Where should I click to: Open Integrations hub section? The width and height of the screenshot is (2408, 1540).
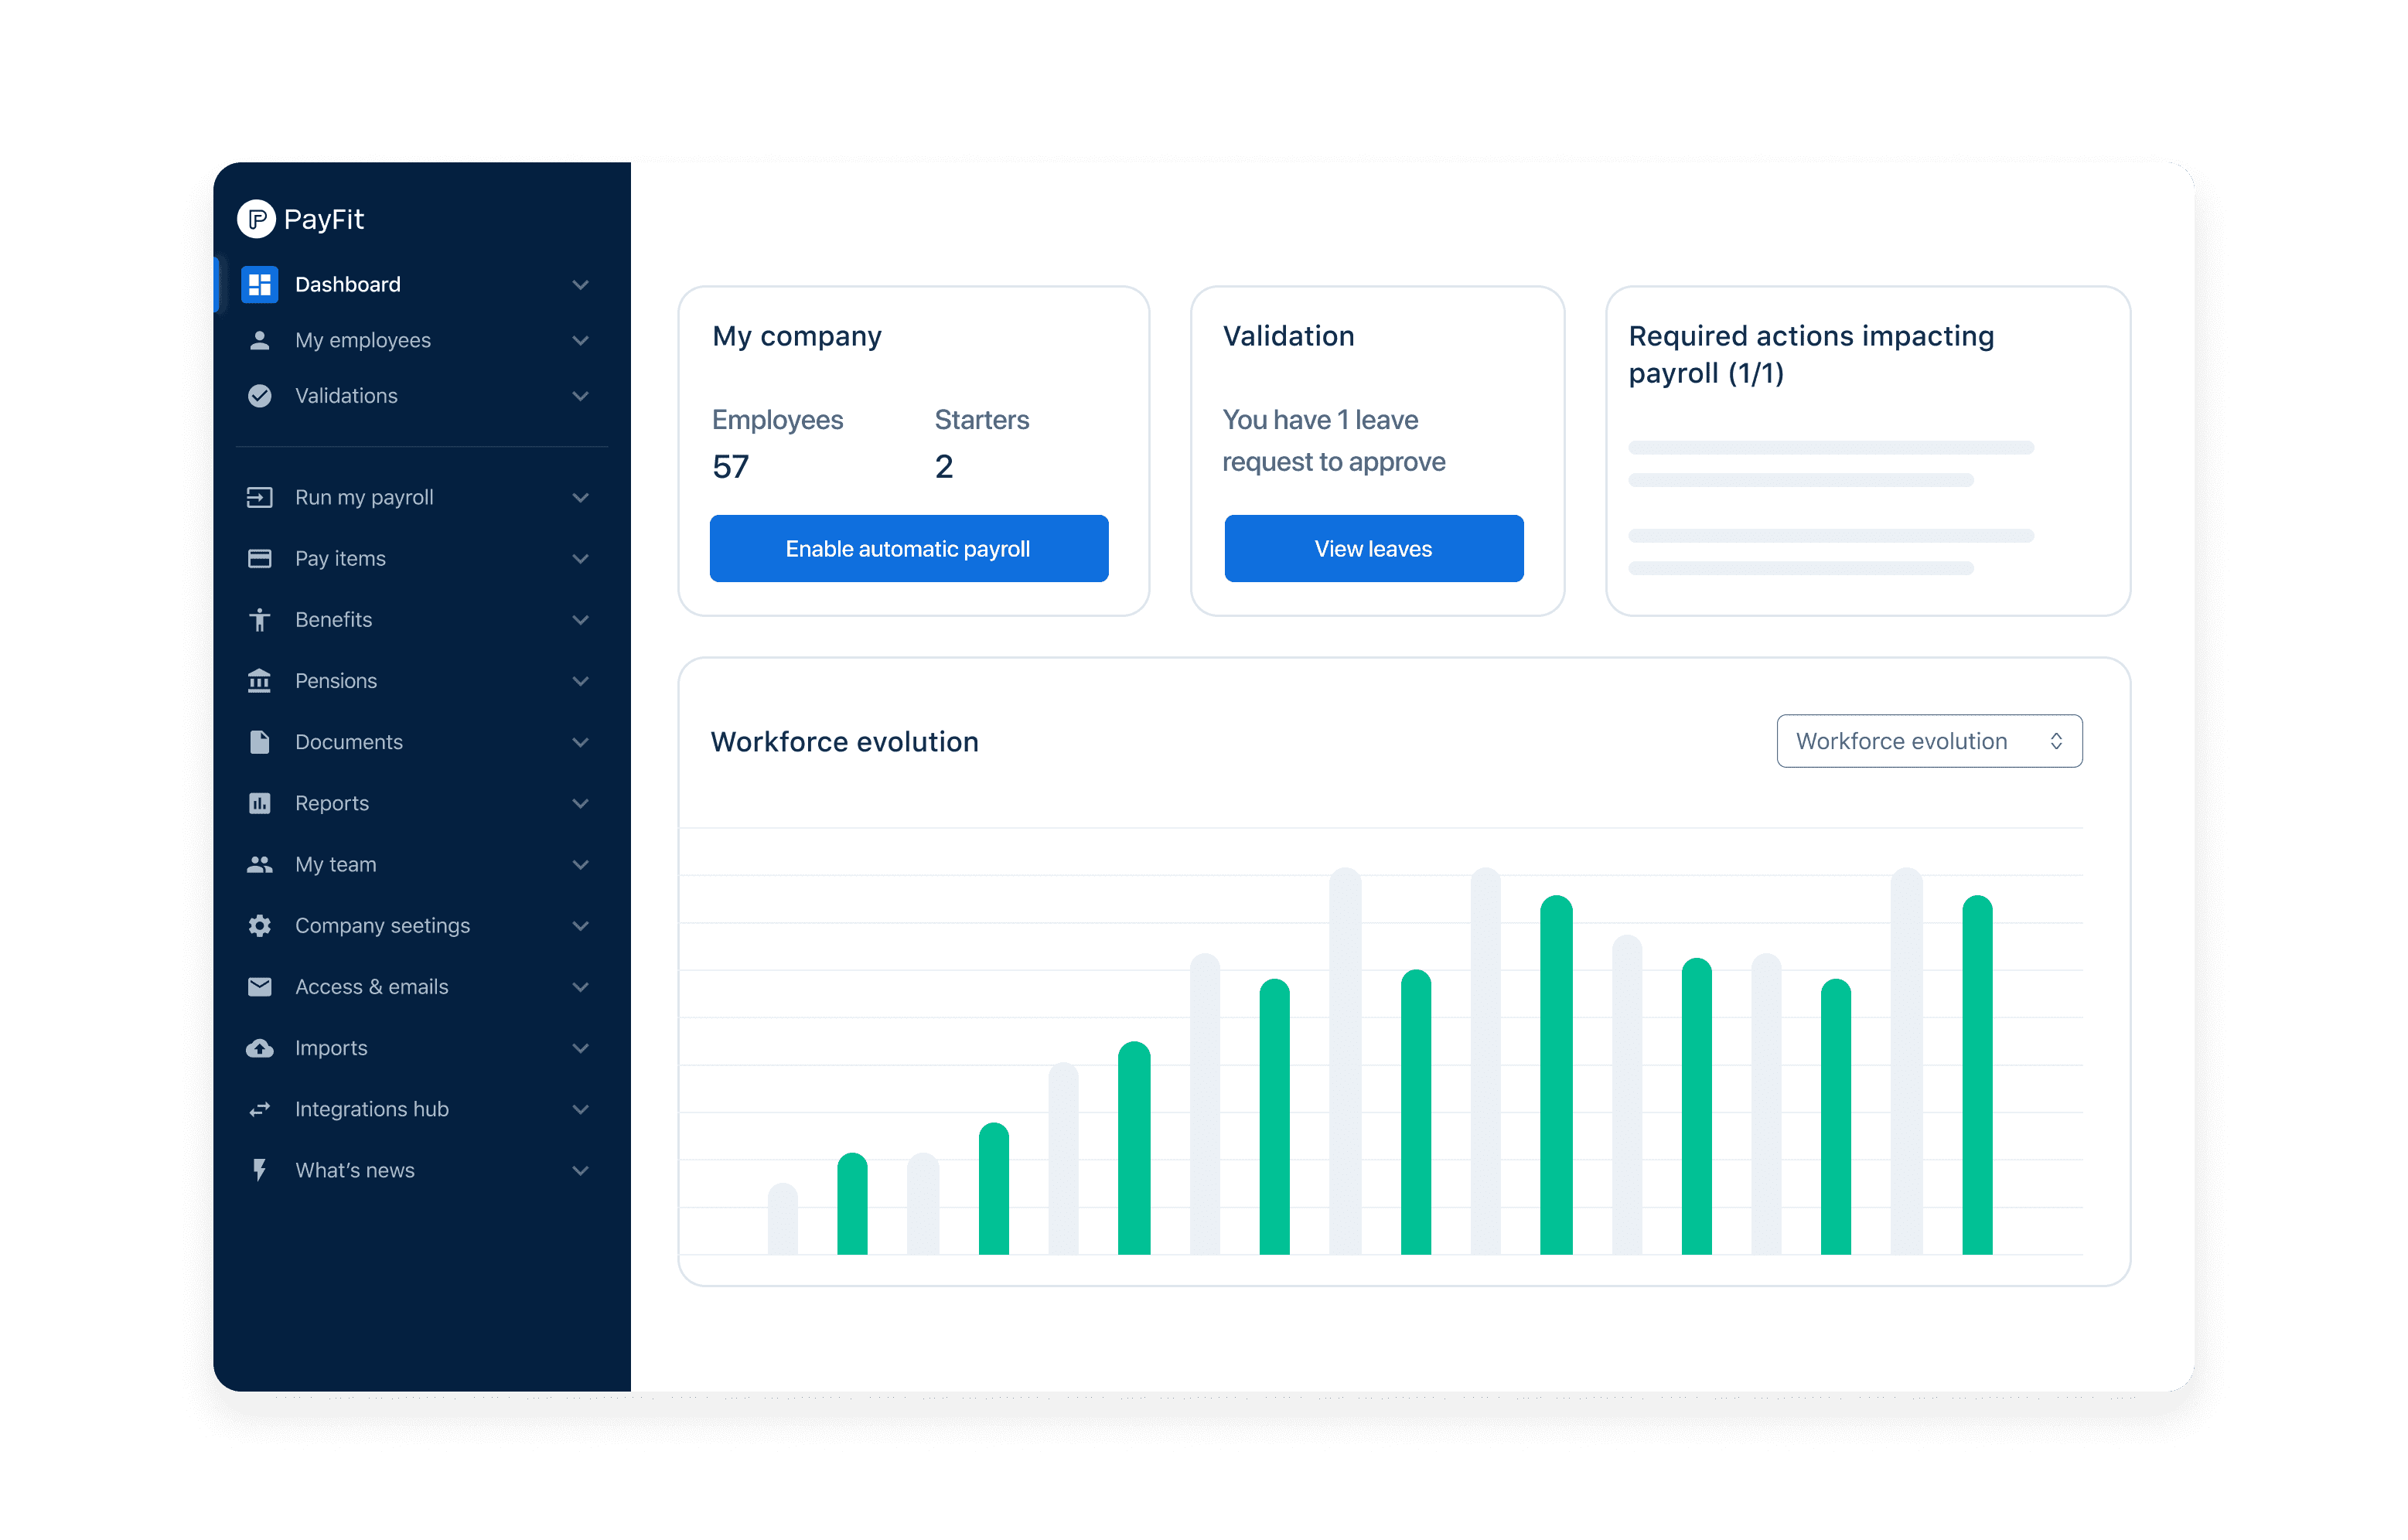click(x=372, y=1109)
